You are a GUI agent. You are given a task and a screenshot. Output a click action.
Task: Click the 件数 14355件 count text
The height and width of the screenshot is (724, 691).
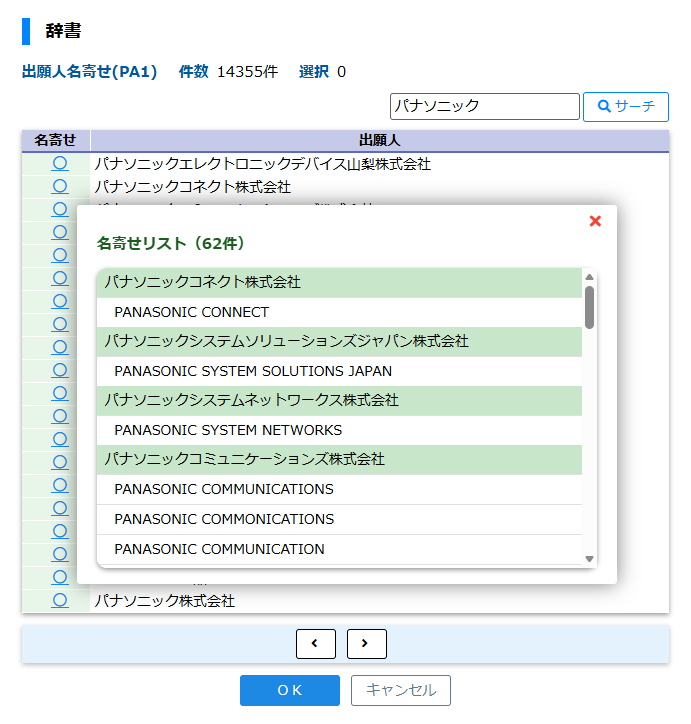[228, 72]
